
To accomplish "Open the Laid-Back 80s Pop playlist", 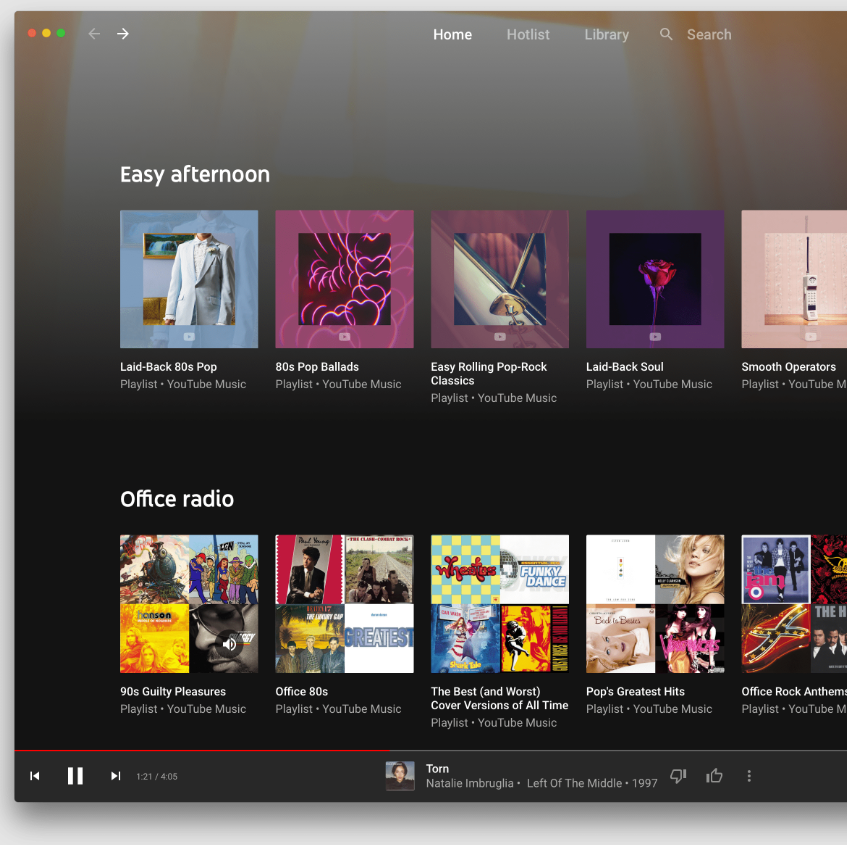I will tap(189, 279).
